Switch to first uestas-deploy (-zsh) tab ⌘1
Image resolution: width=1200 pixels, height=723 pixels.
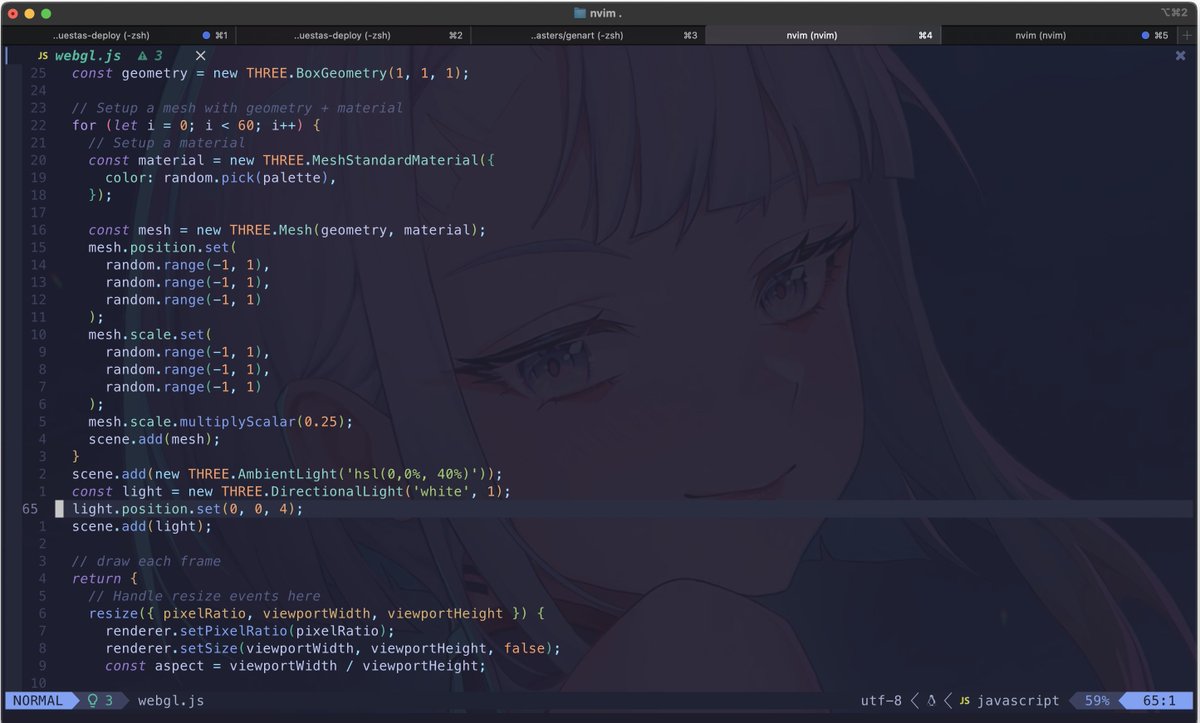[118, 35]
